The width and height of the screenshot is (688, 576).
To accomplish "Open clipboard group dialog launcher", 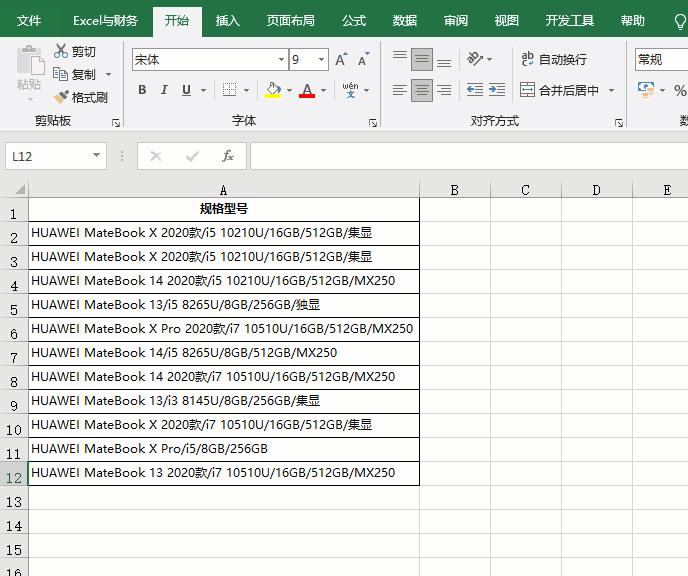I will pyautogui.click(x=116, y=123).
